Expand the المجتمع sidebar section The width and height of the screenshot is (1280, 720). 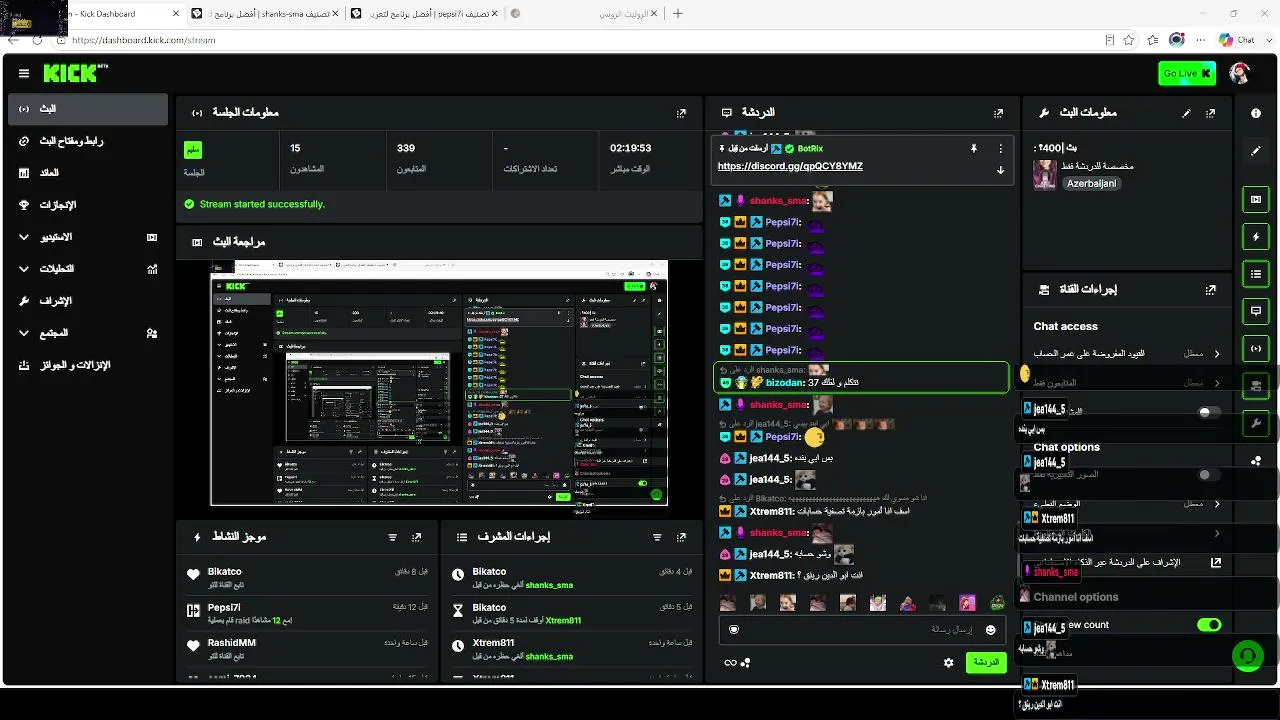point(88,333)
